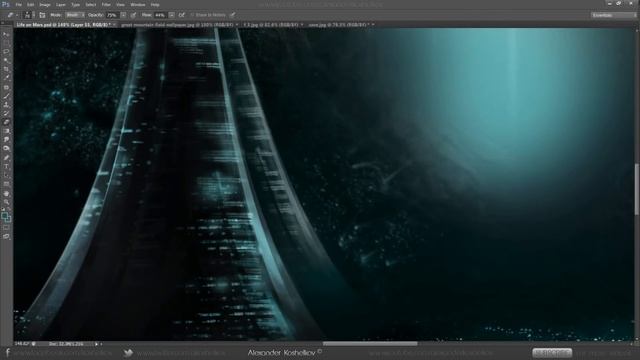Enable airbrush-style build-up effects
640x360 pixels.
pos(182,15)
